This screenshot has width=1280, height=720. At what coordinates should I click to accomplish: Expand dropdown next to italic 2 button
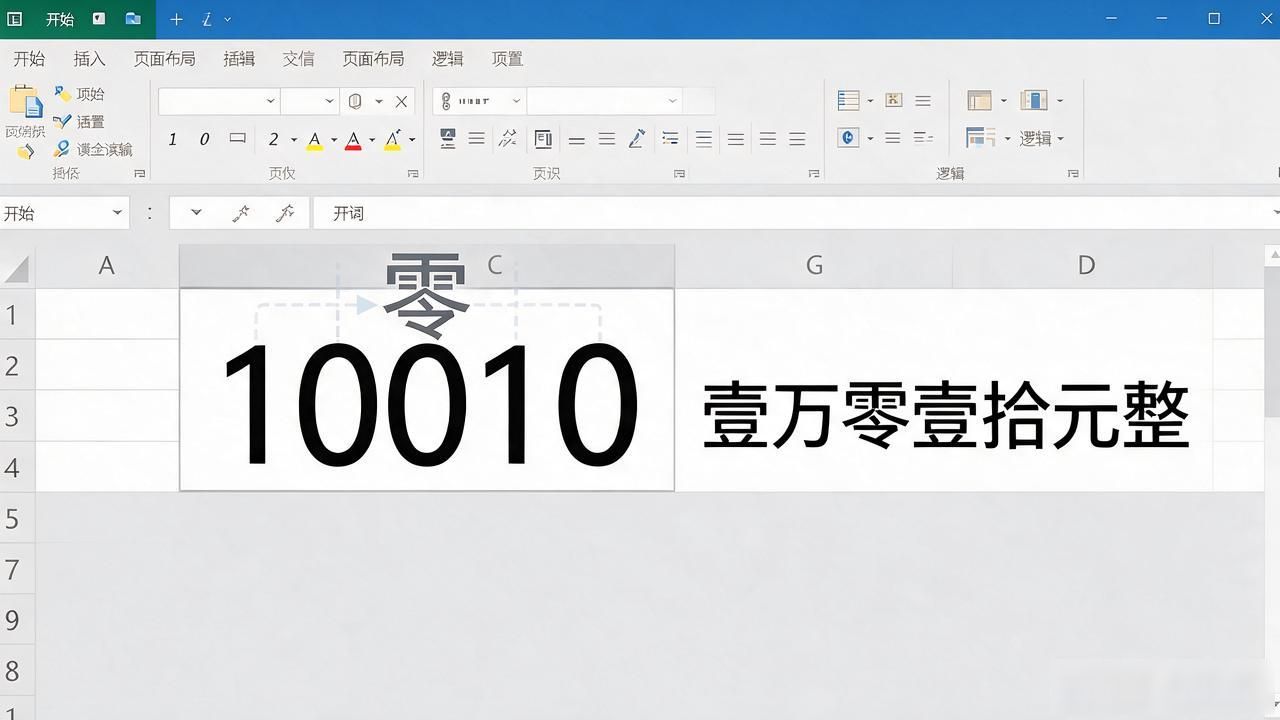293,139
